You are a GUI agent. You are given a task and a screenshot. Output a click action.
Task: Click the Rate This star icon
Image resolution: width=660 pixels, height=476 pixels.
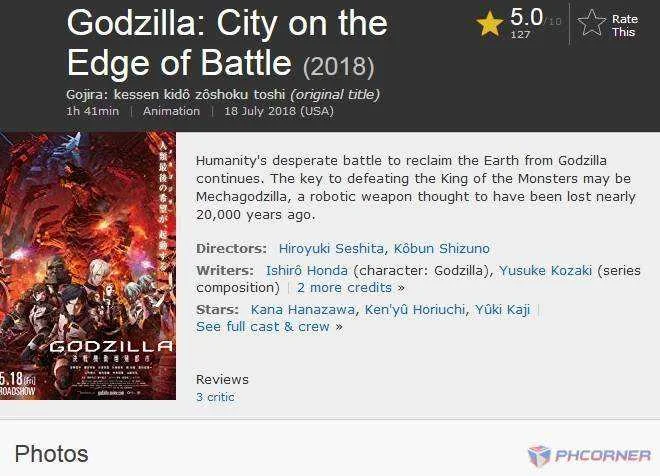[x=591, y=23]
